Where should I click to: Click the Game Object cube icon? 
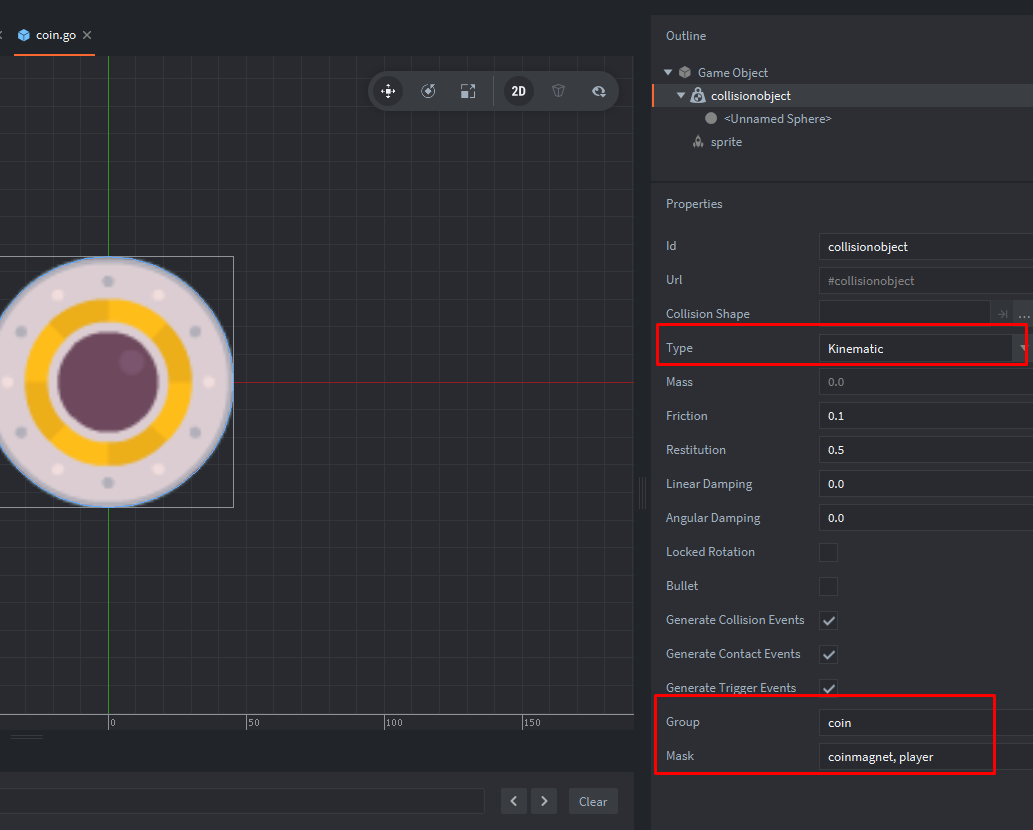(685, 72)
